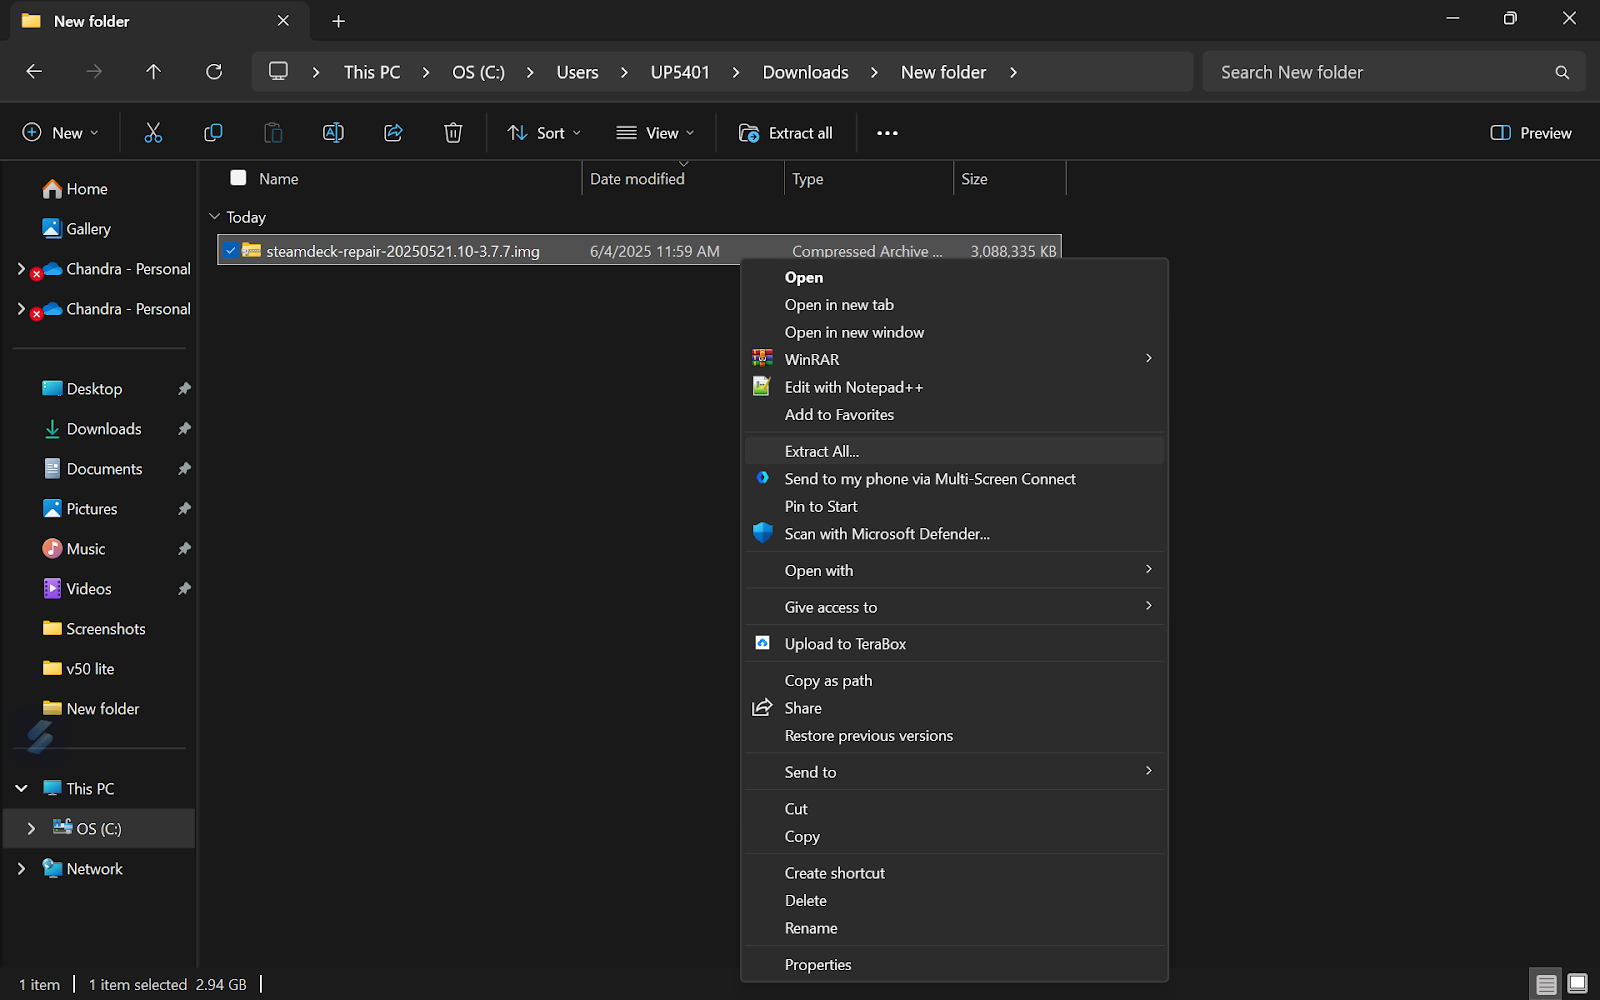The height and width of the screenshot is (1000, 1600).
Task: Click Downloads in the breadcrumb path
Action: [805, 72]
